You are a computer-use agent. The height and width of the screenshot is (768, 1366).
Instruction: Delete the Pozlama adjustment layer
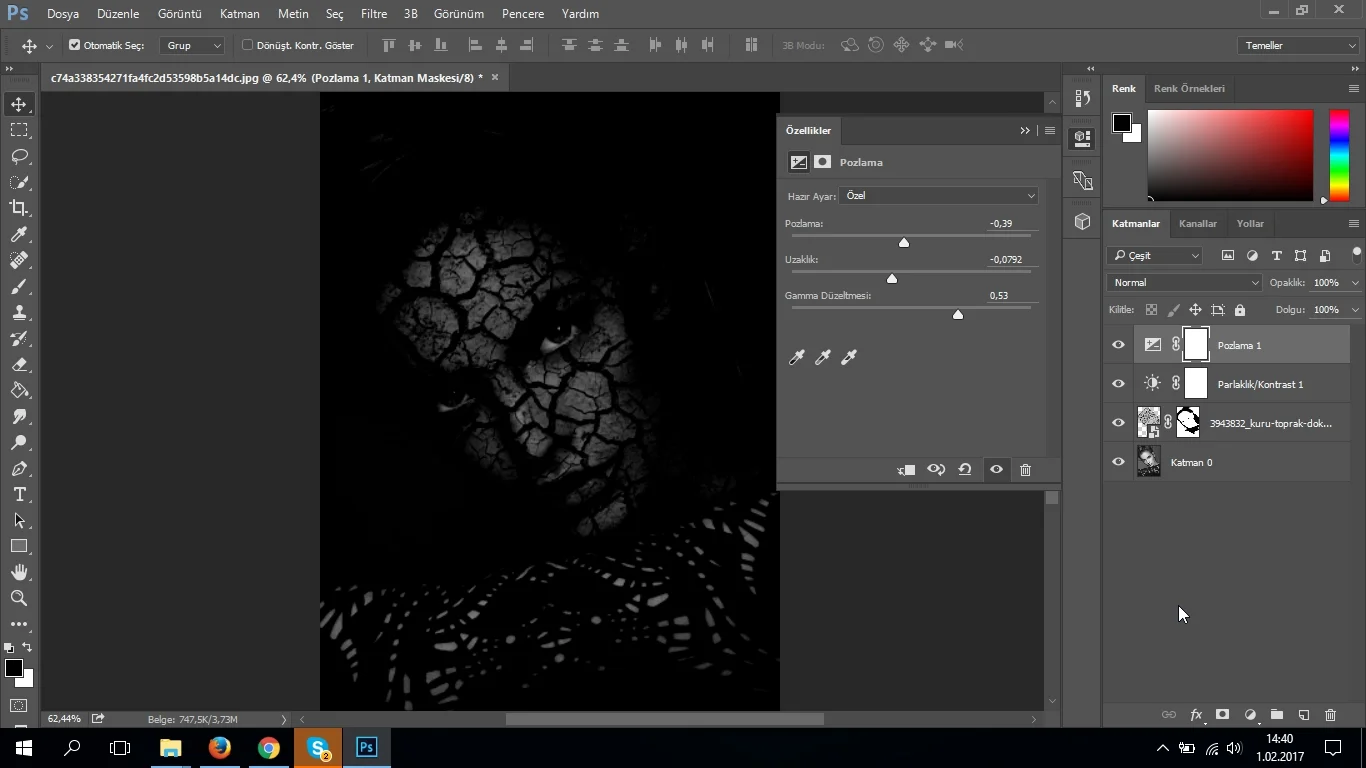coord(1025,470)
